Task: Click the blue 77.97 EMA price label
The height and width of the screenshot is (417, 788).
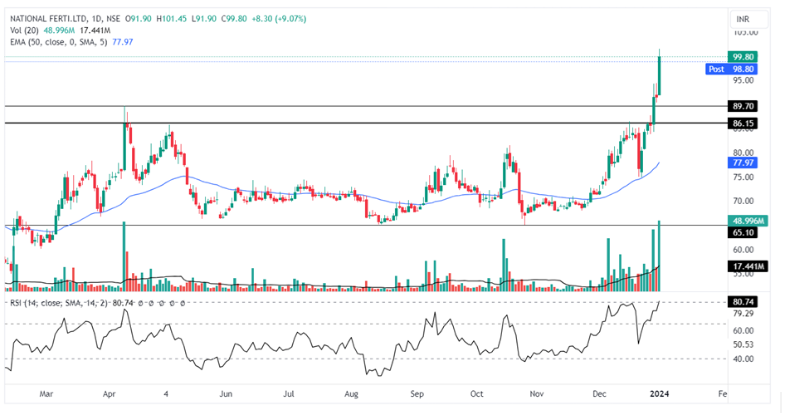Action: [743, 162]
